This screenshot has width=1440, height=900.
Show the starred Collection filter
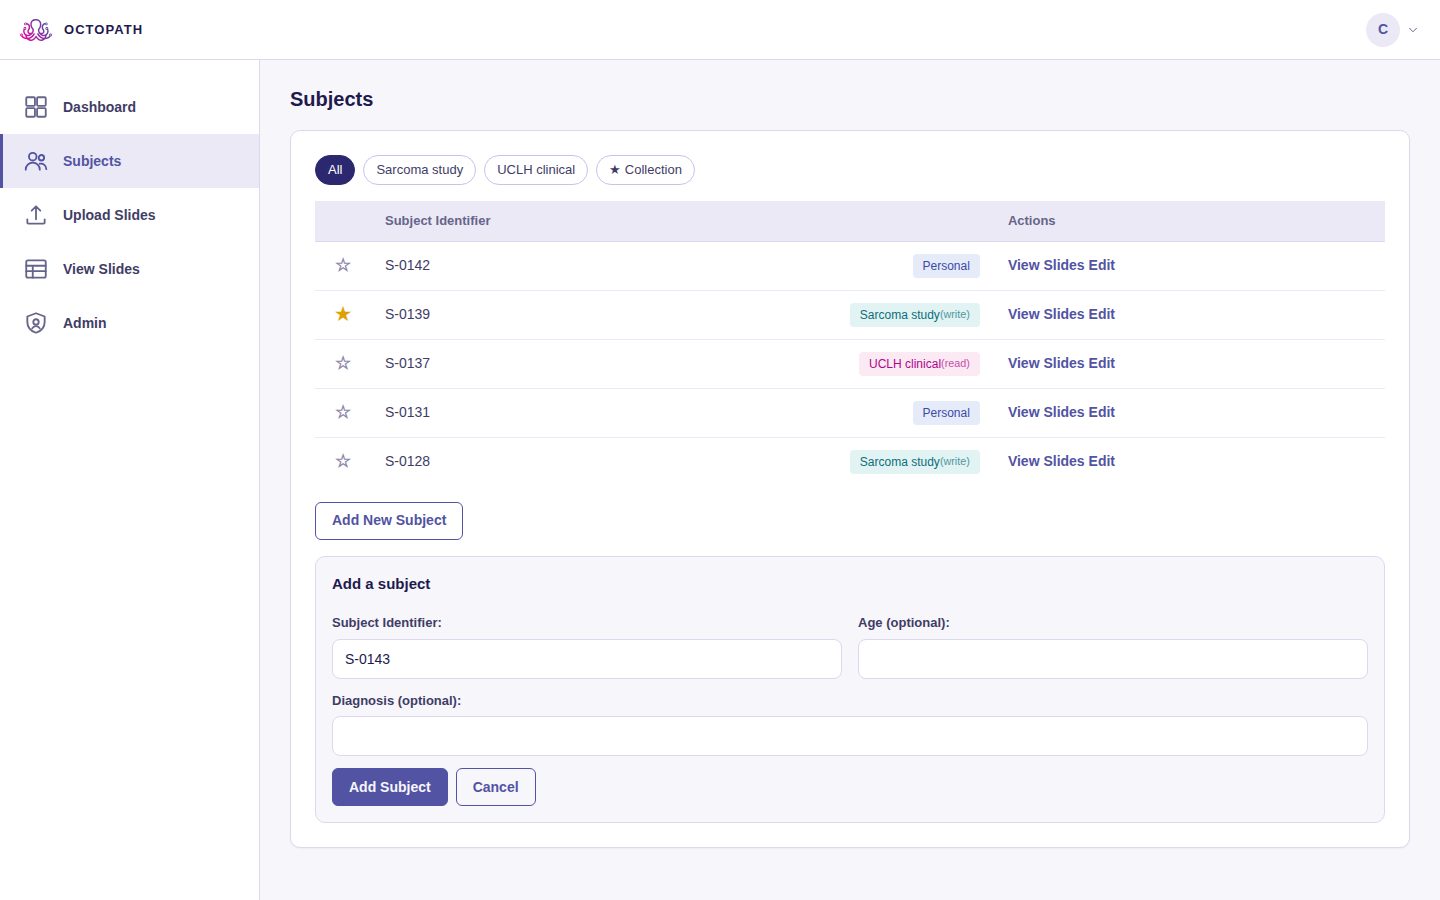[x=645, y=170]
